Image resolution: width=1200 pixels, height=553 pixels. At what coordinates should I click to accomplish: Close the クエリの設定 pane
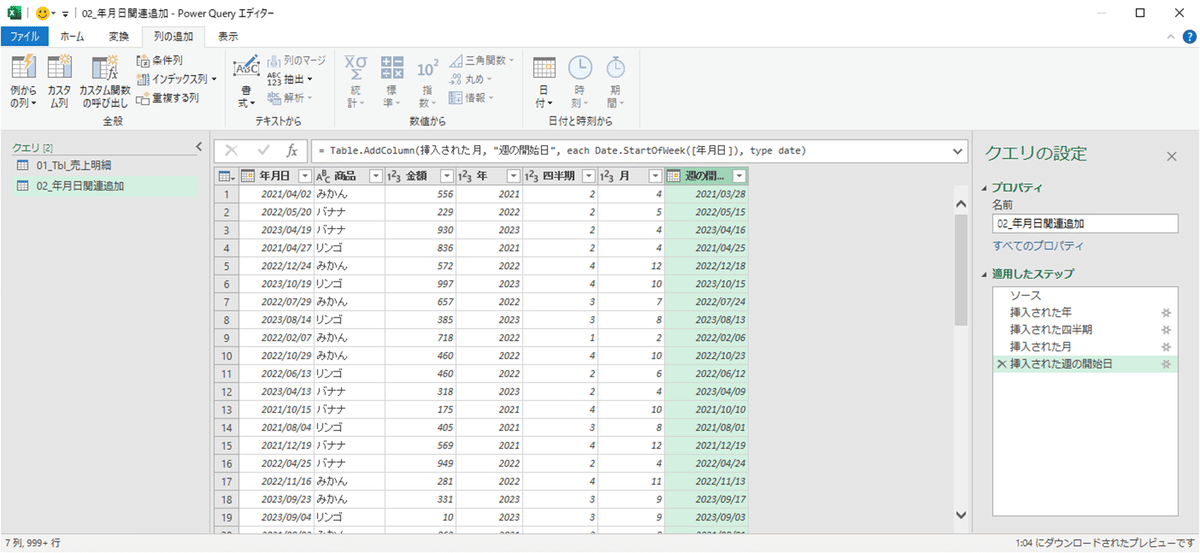coord(1172,156)
